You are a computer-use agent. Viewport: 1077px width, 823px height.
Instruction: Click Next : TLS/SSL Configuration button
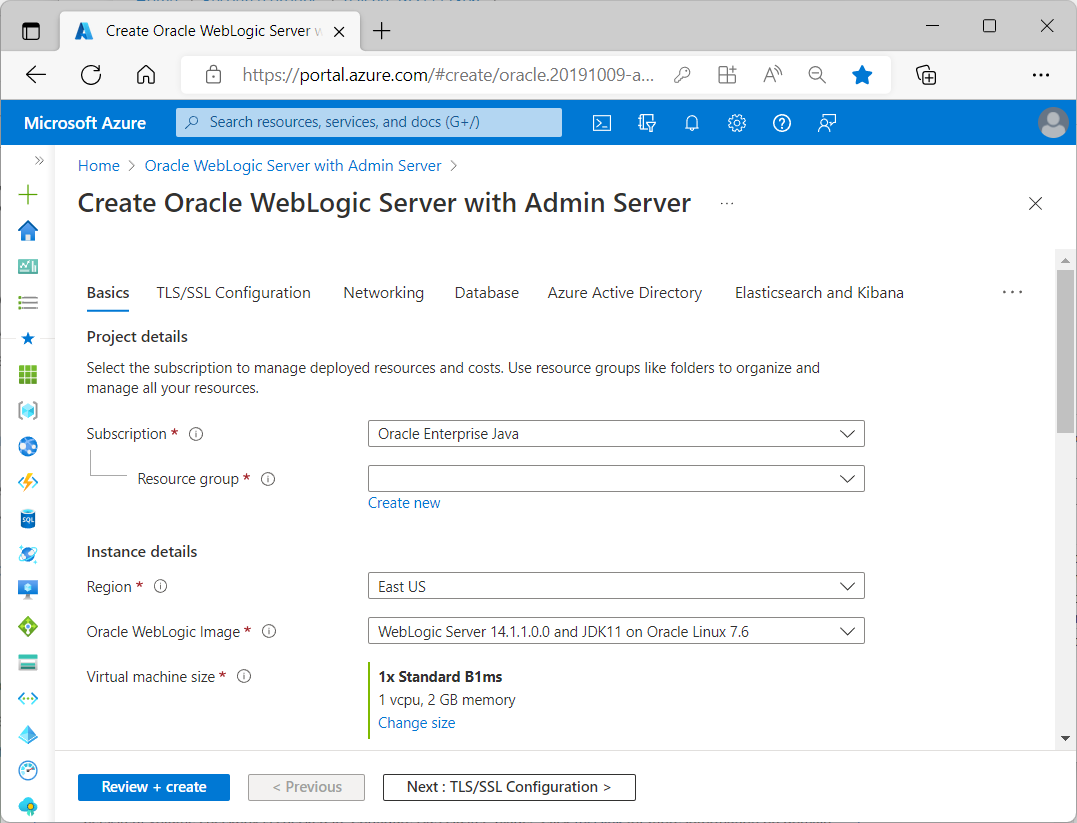pyautogui.click(x=509, y=787)
